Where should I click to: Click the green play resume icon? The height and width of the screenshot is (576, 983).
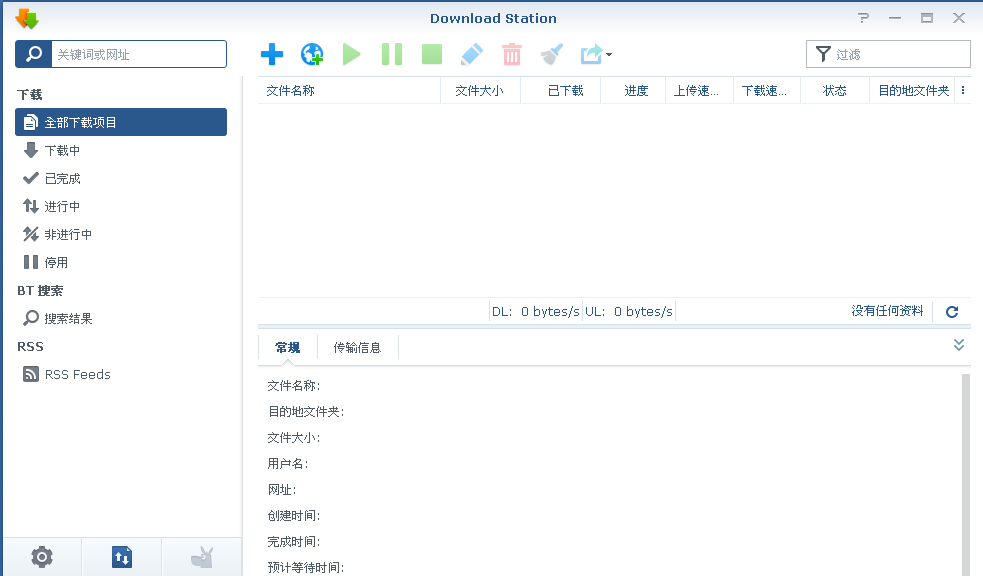(x=352, y=55)
